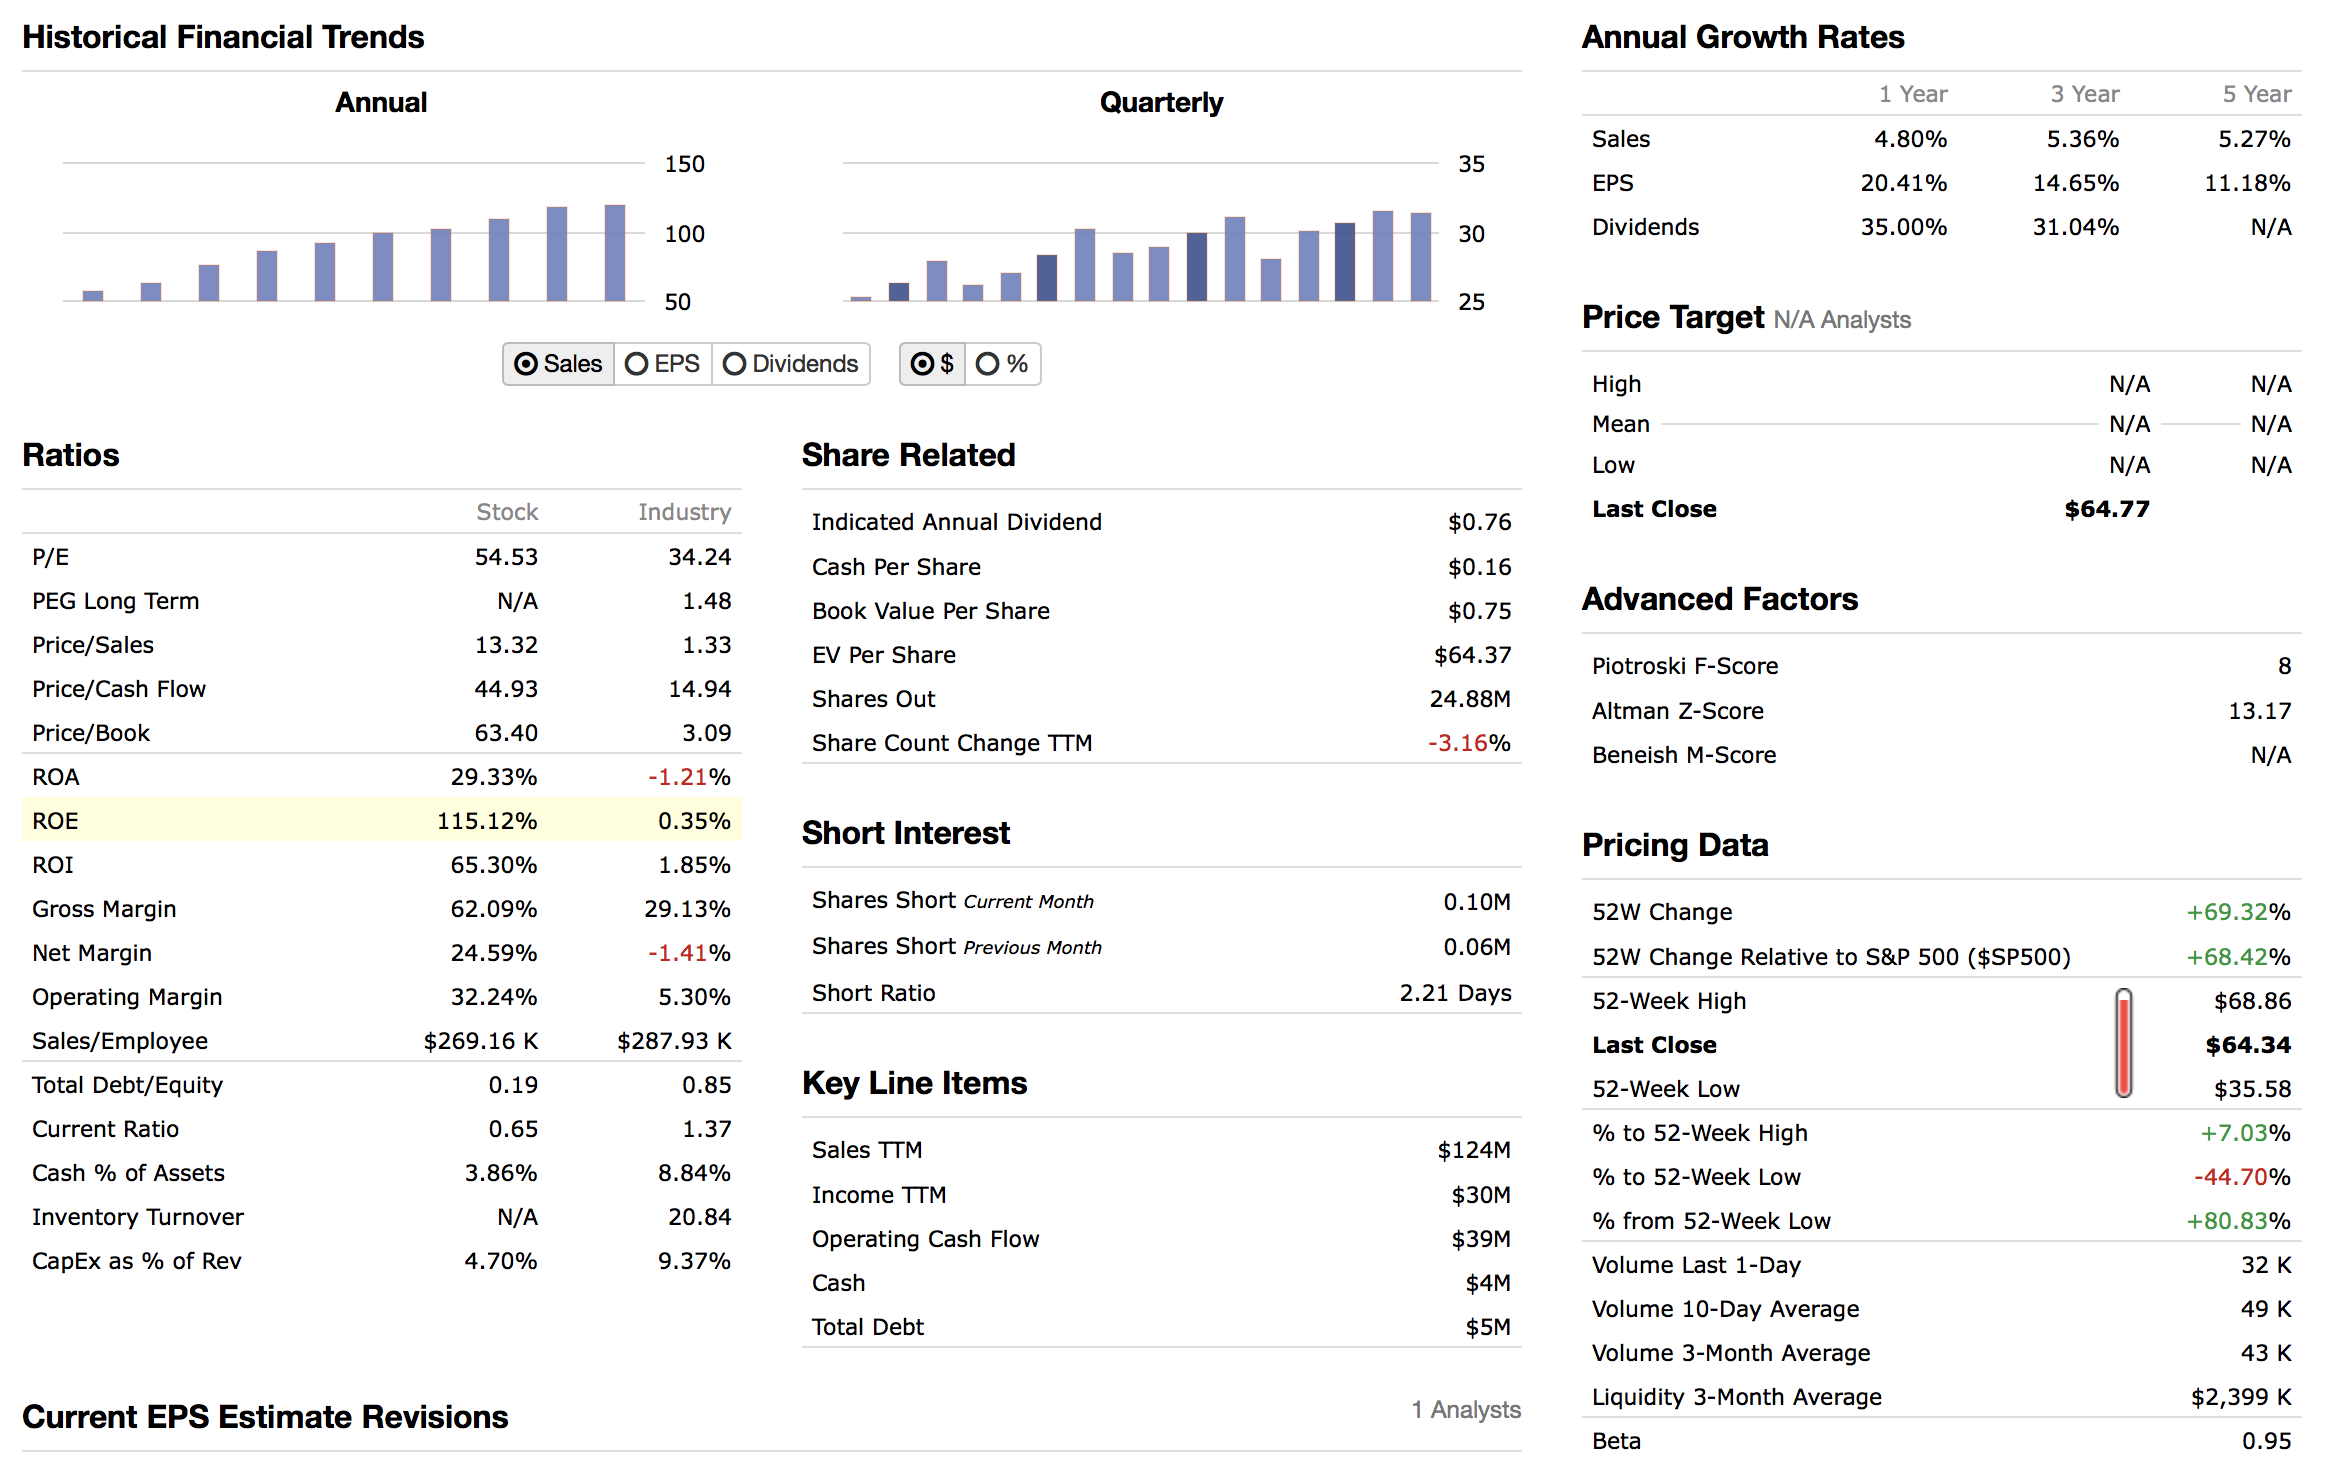Click the highlighted ROE row
The height and width of the screenshot is (1472, 2330).
(381, 821)
